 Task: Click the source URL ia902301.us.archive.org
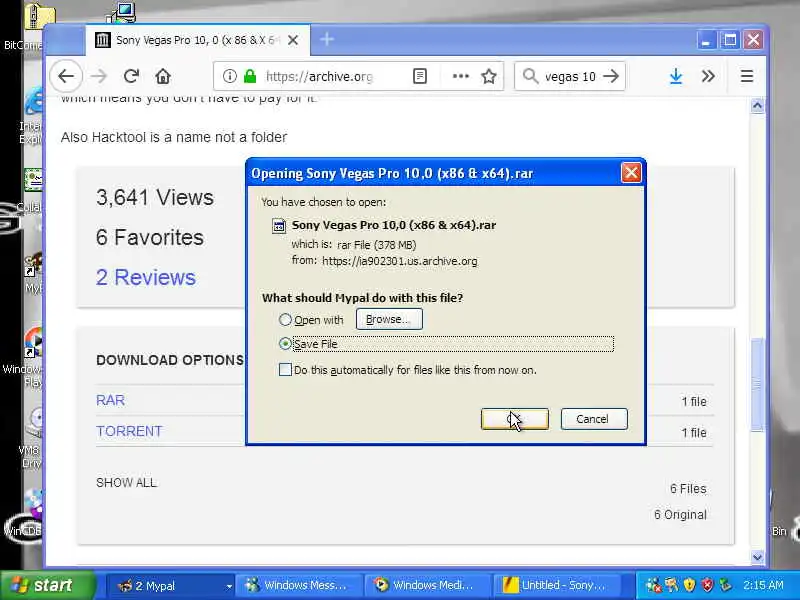tap(400, 261)
